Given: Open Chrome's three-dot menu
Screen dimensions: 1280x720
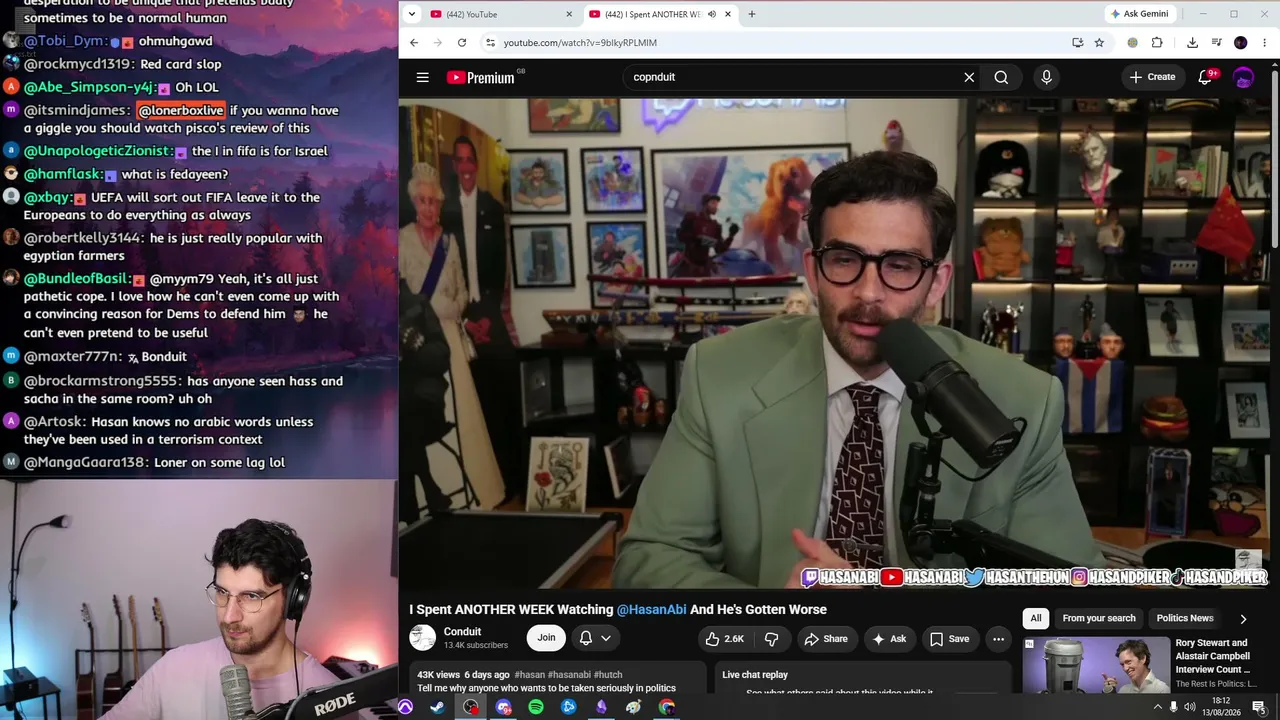Looking at the screenshot, I should coord(1265,43).
